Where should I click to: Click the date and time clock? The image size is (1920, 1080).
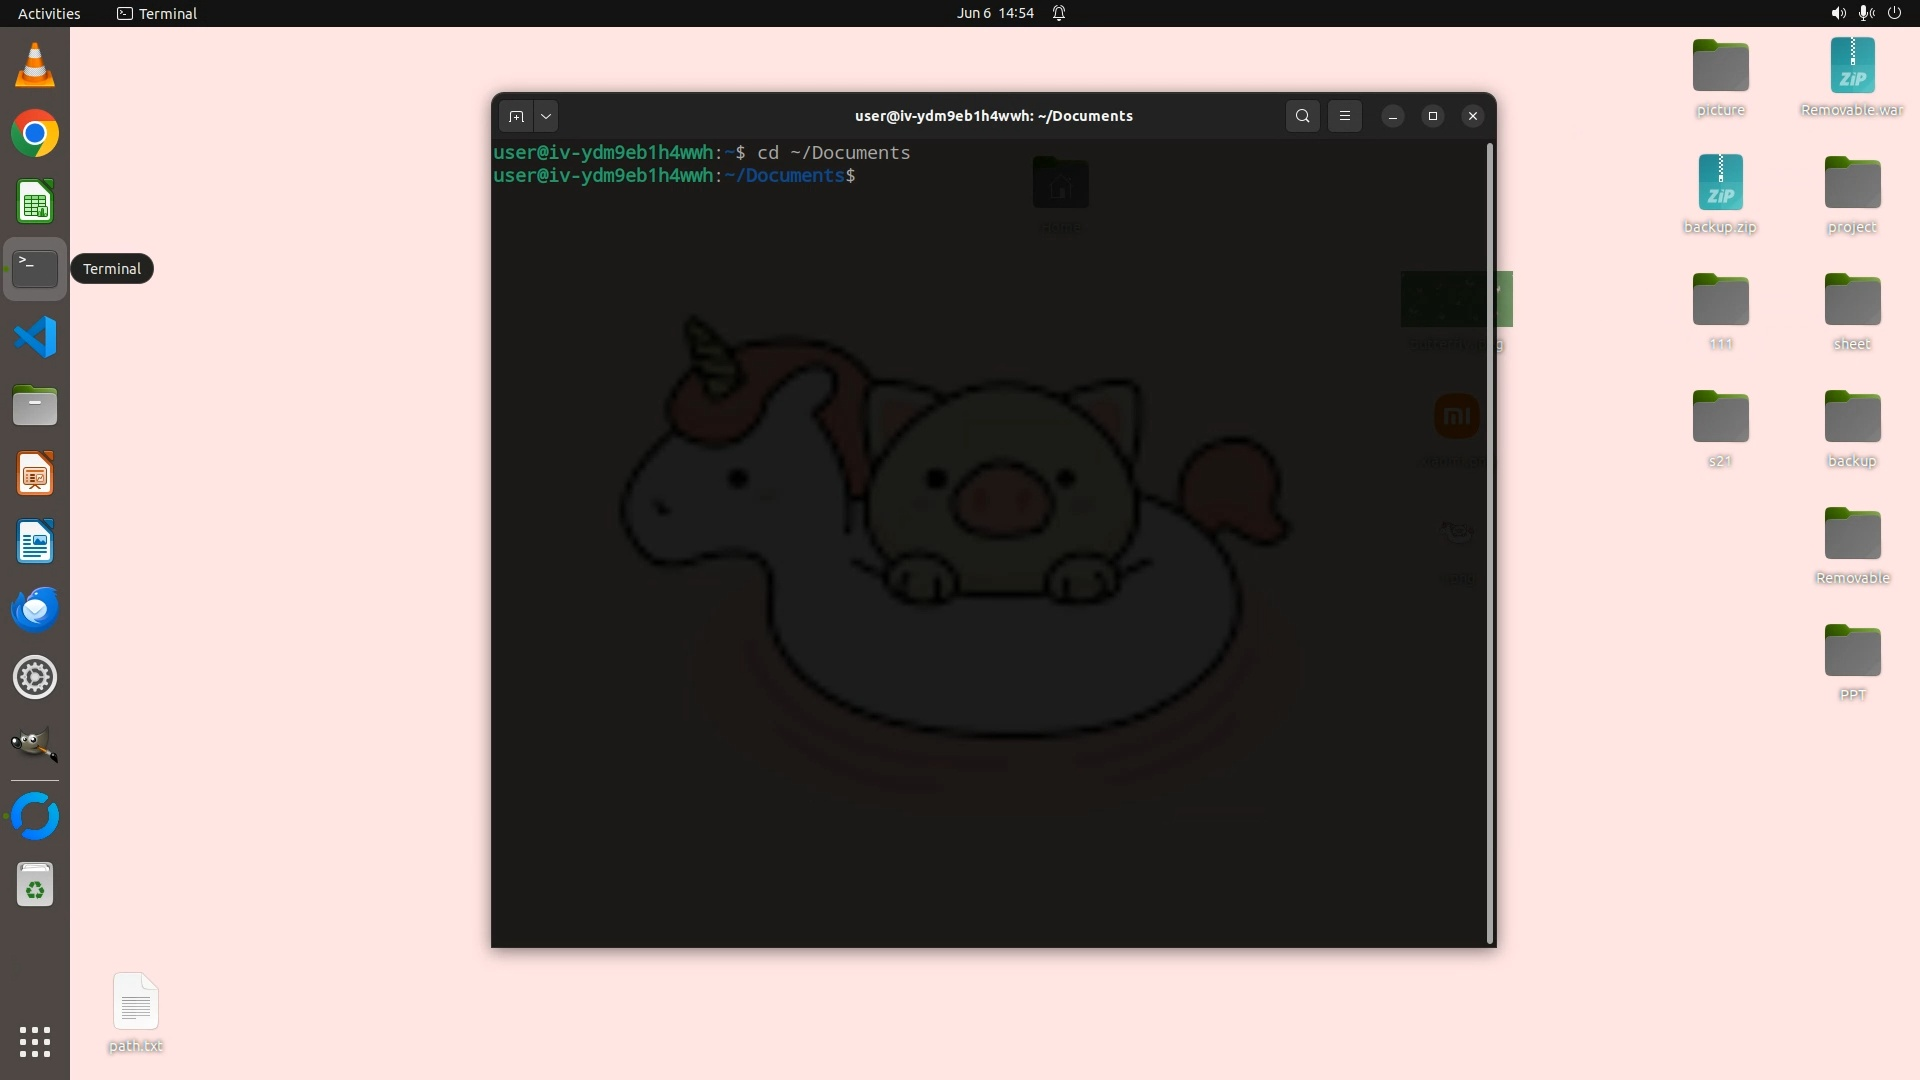click(994, 13)
